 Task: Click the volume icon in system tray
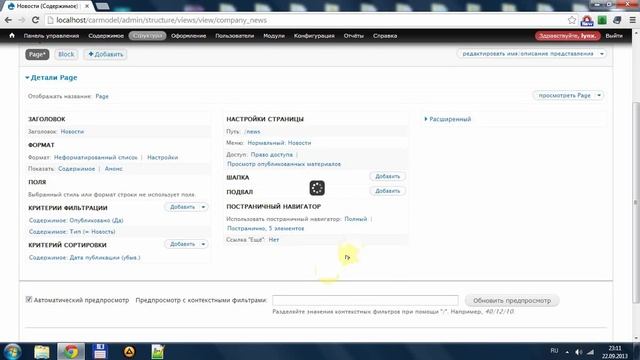pyautogui.click(x=578, y=352)
